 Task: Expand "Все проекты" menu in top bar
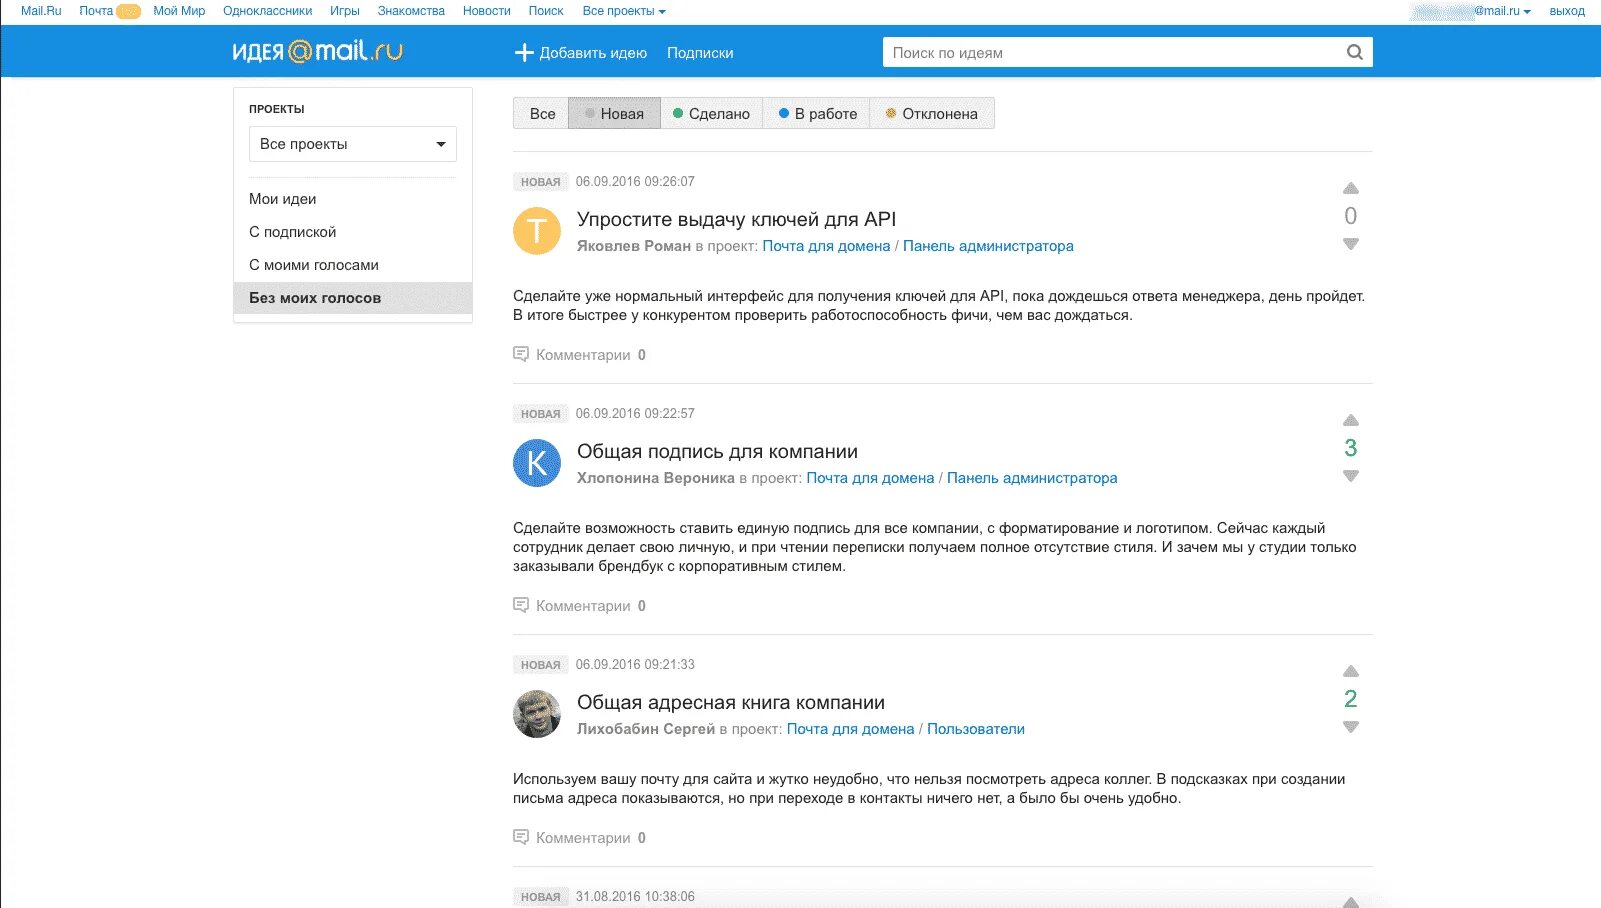pos(624,11)
